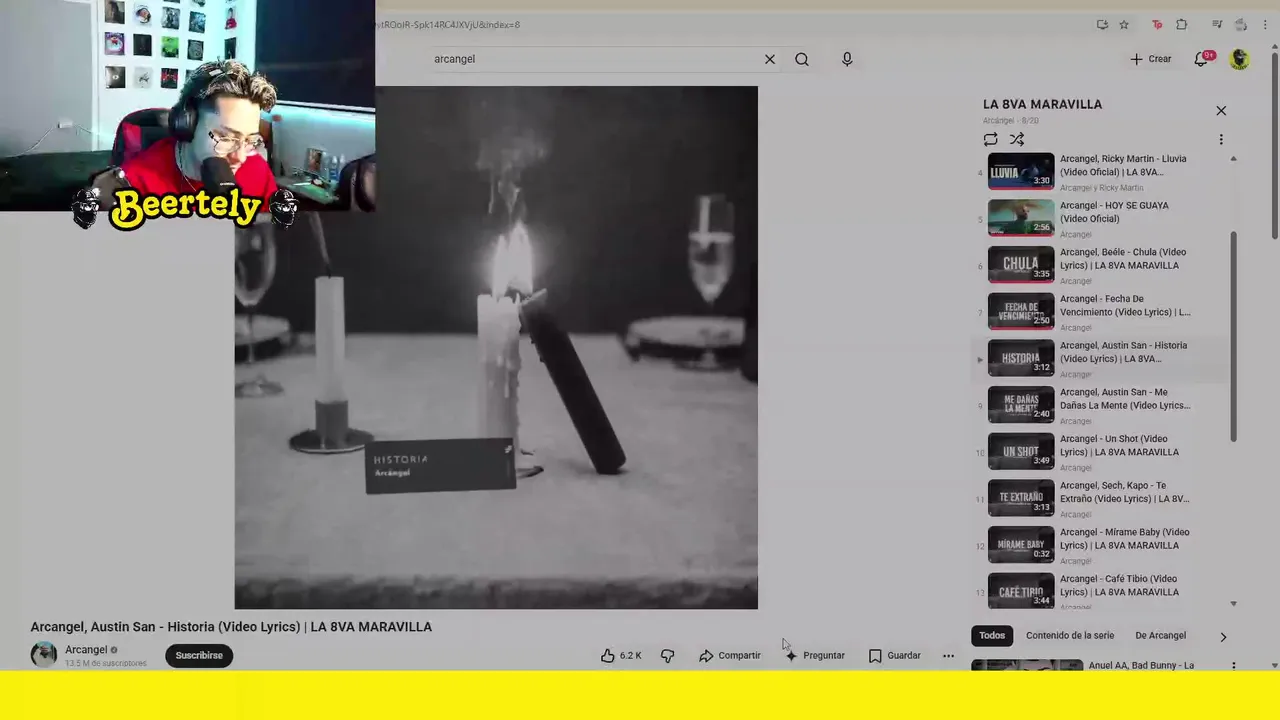Open the red Tp browser extension
The height and width of the screenshot is (720, 1280).
[x=1157, y=25]
